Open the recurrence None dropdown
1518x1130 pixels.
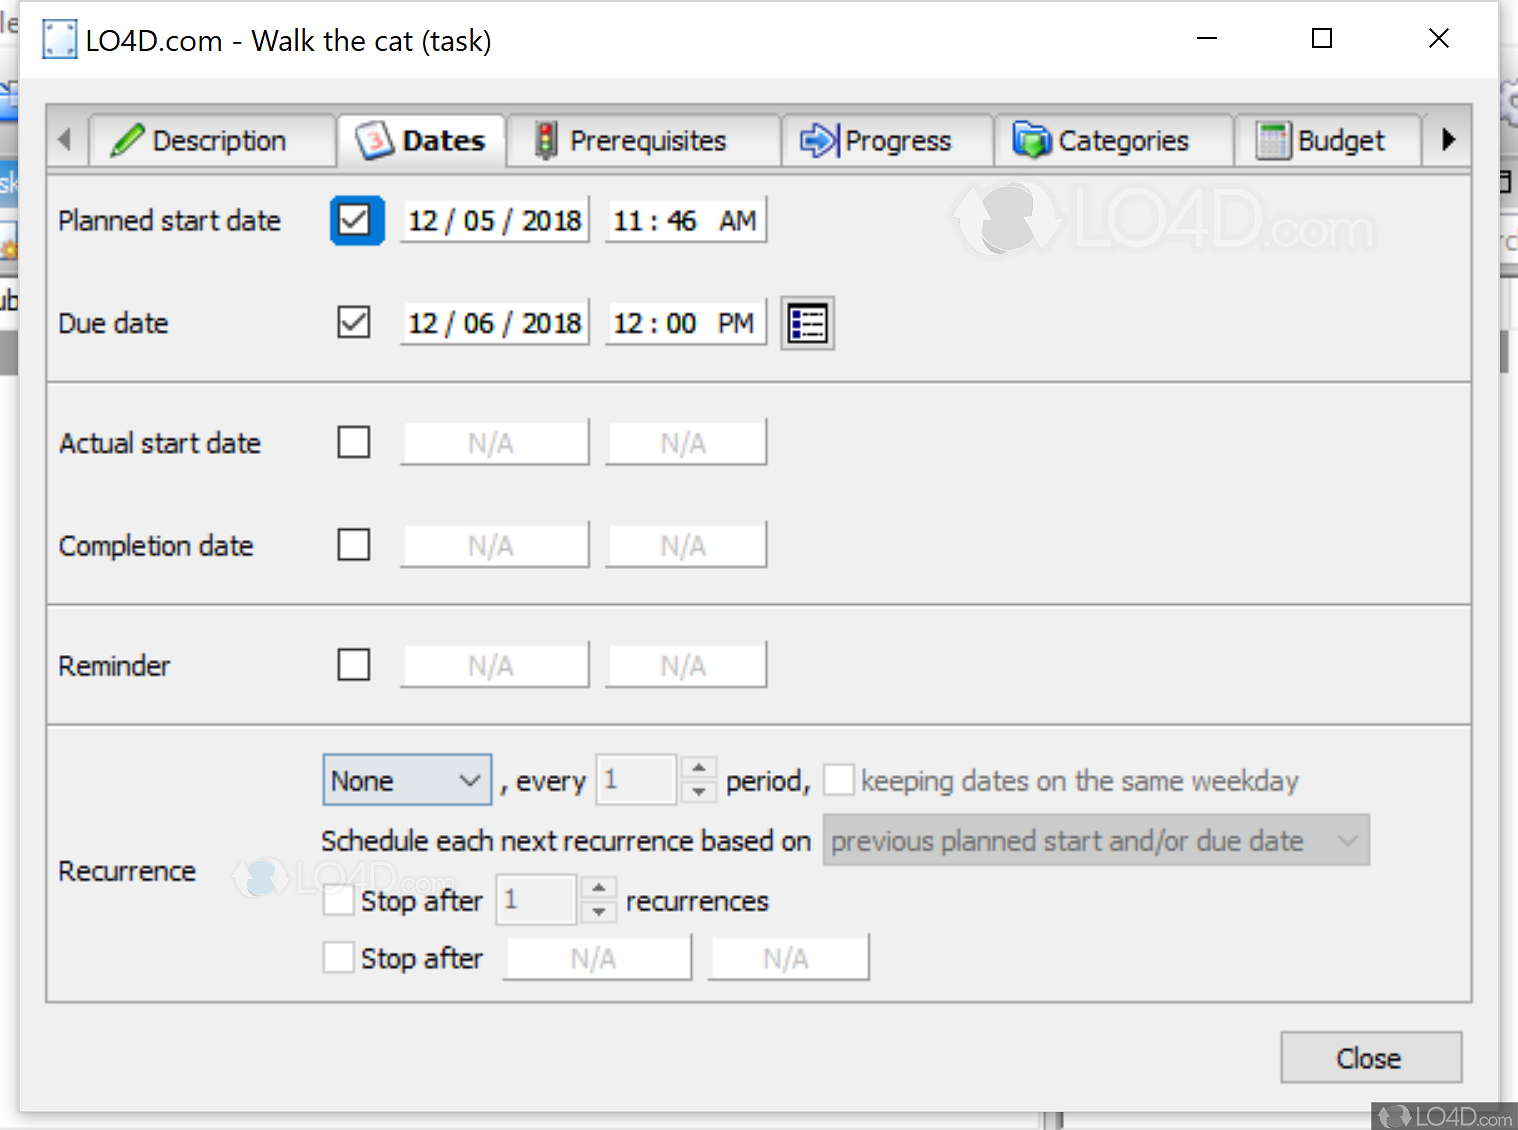tap(406, 779)
